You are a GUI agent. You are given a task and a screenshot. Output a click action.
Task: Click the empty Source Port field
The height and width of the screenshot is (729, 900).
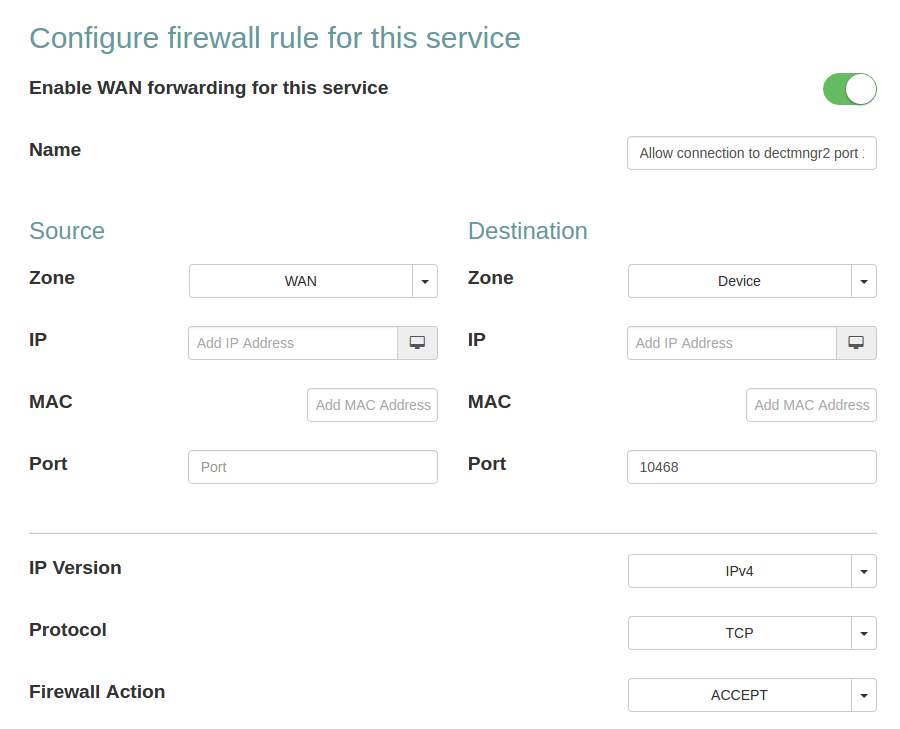coord(313,467)
